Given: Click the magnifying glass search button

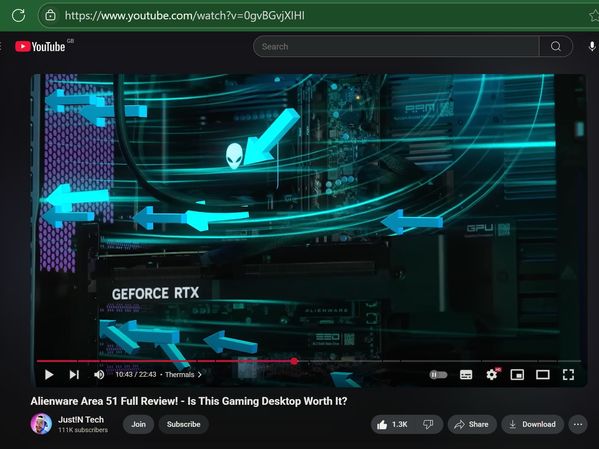Looking at the screenshot, I should pos(556,47).
